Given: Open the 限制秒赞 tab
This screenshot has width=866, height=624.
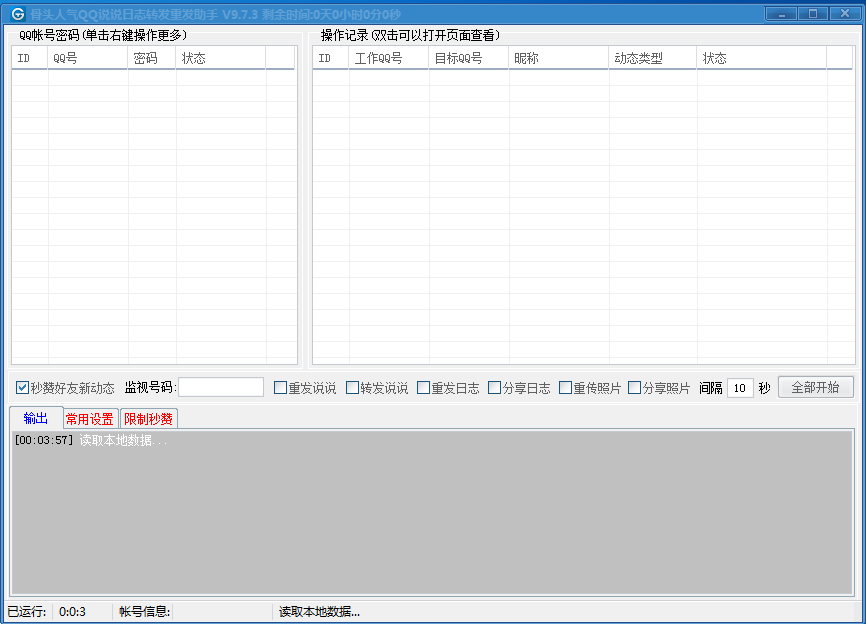Looking at the screenshot, I should (x=148, y=419).
